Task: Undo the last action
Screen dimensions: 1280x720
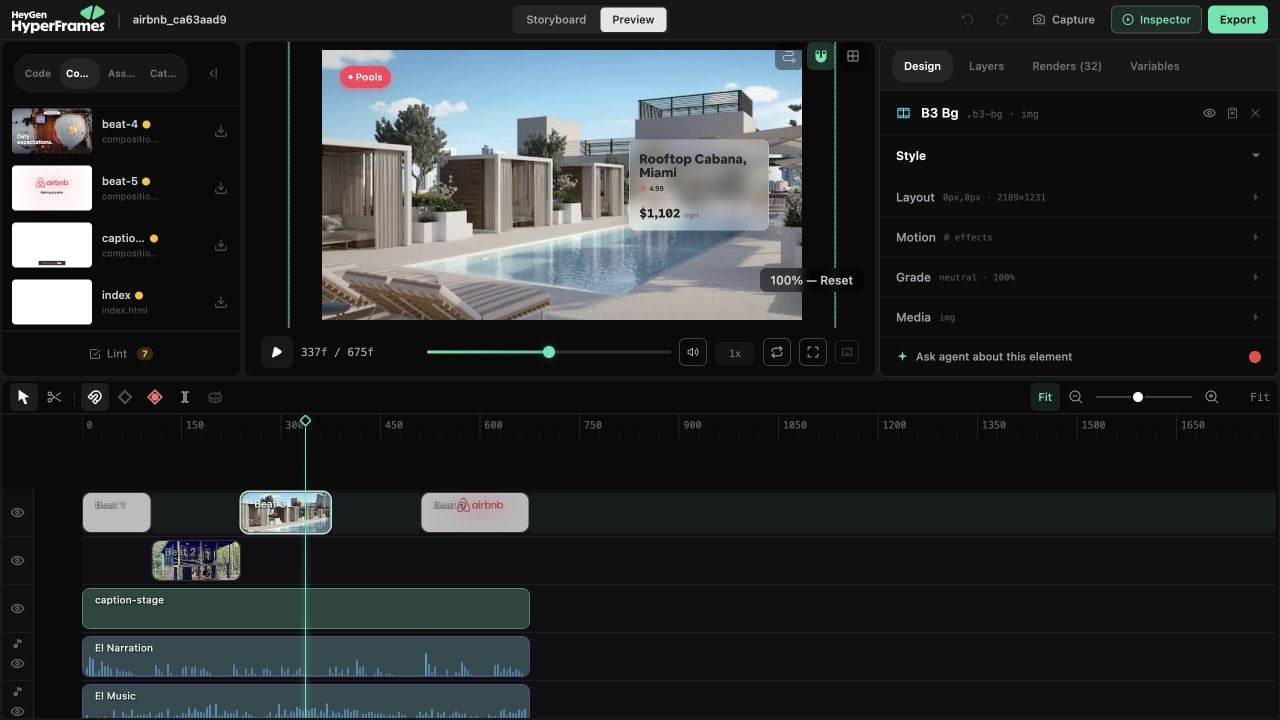Action: (x=967, y=19)
